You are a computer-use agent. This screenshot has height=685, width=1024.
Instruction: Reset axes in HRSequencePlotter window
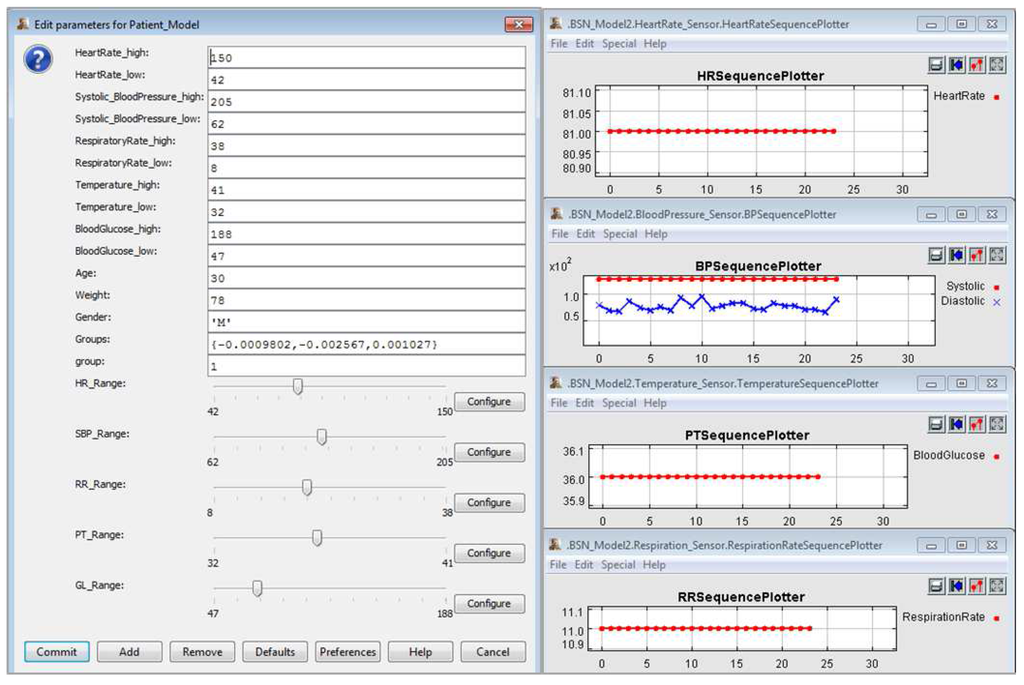point(957,64)
